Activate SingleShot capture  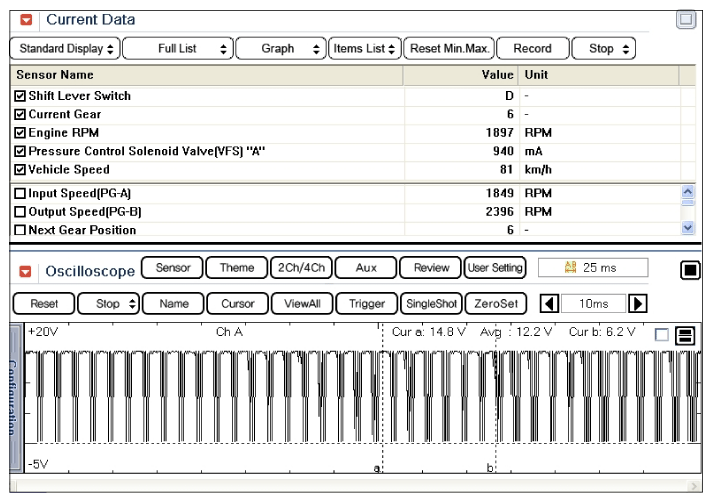pyautogui.click(x=431, y=304)
